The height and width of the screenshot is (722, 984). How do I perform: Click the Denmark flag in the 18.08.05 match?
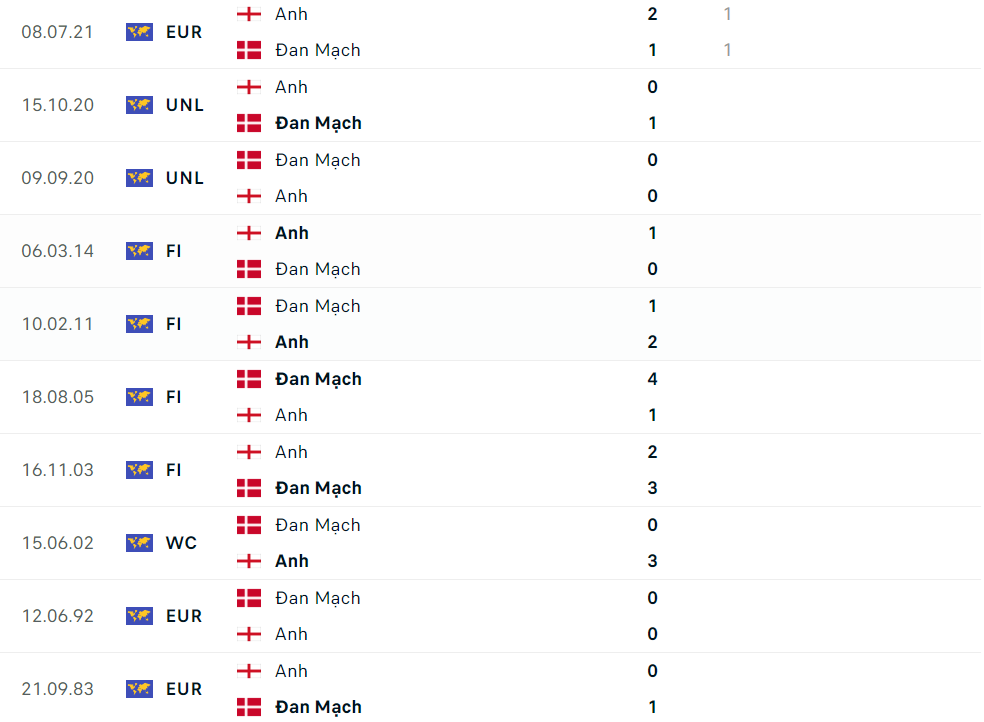coord(249,379)
